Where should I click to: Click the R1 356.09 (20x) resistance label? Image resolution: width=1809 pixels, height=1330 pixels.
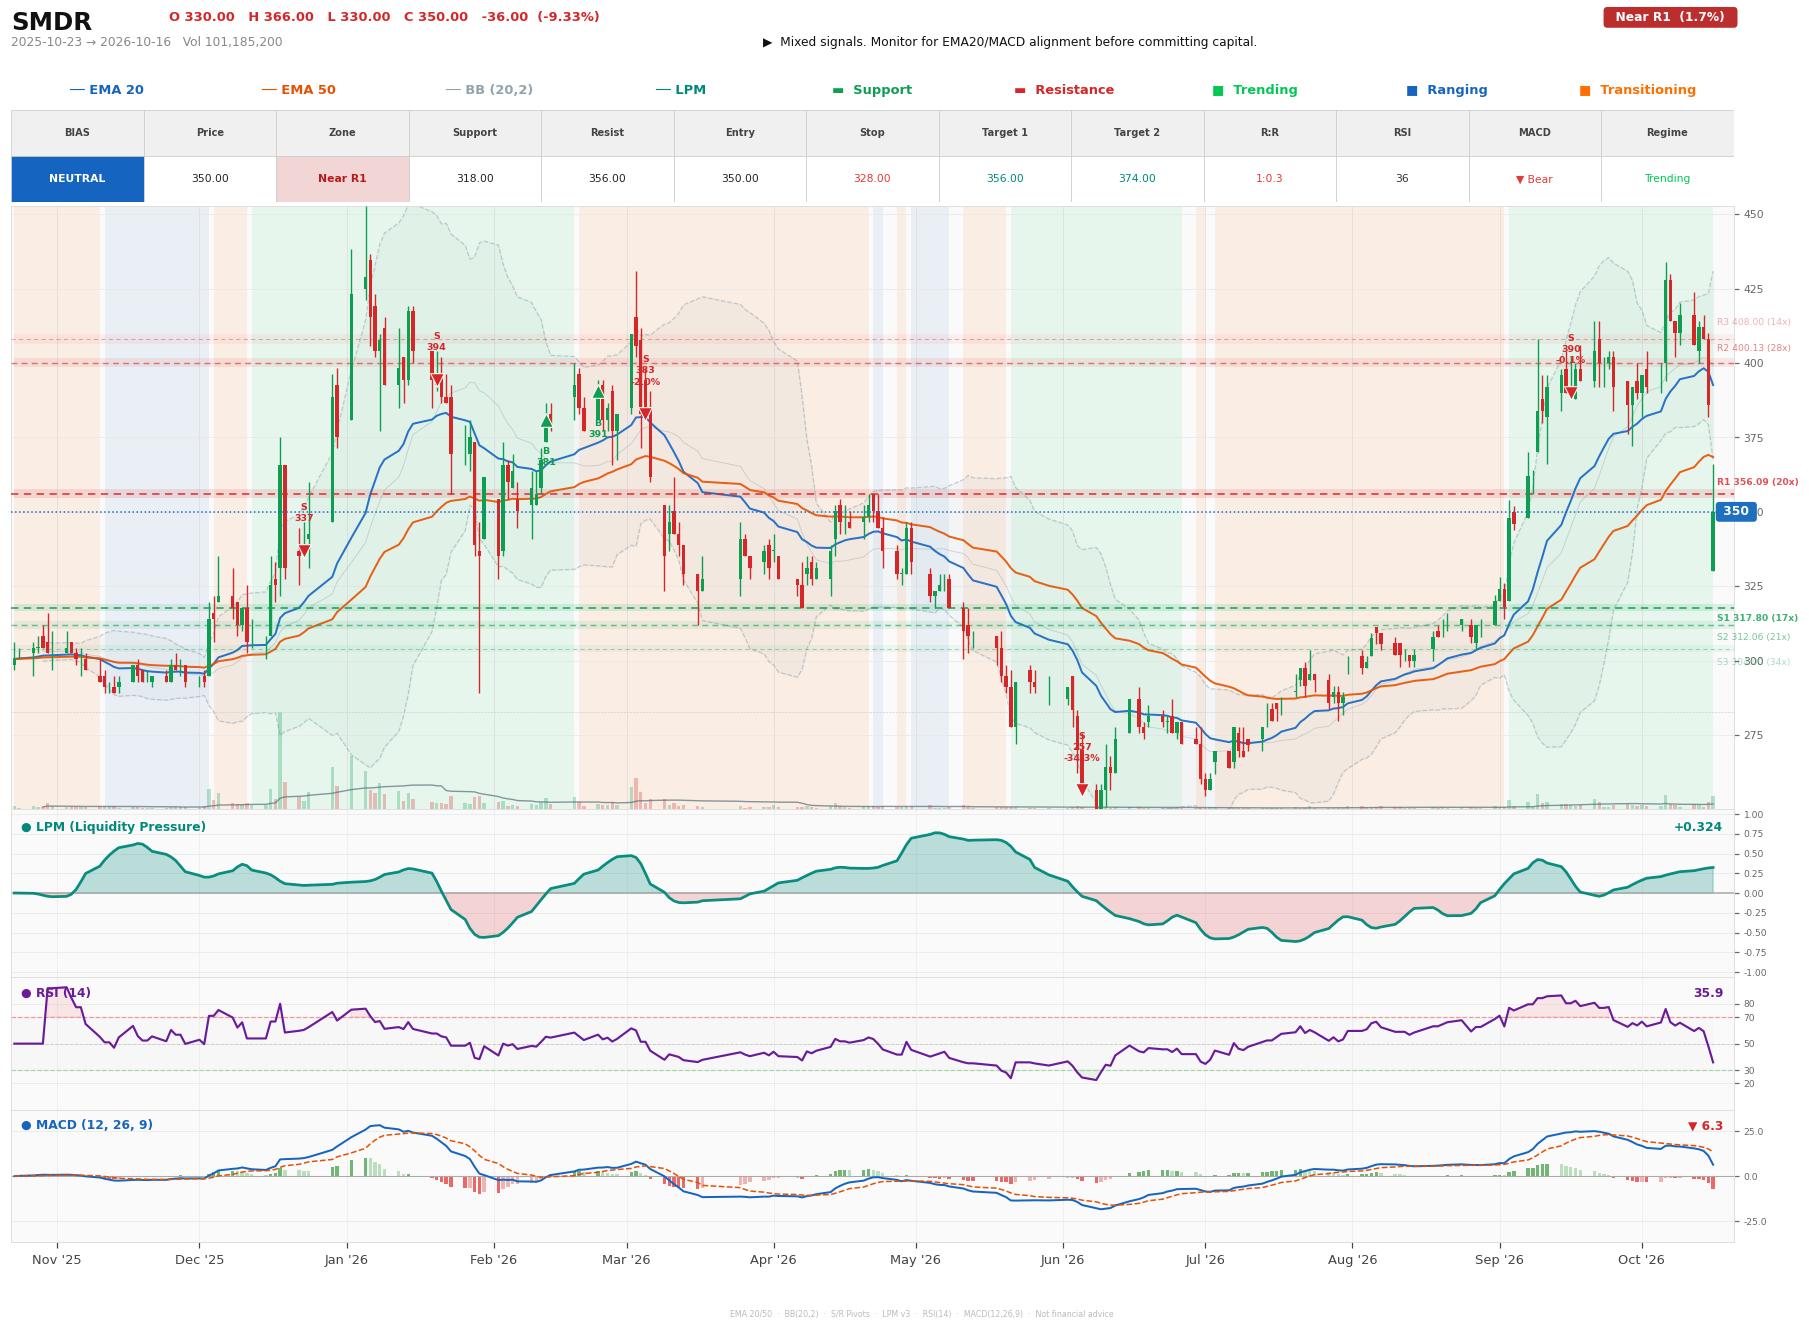pos(1756,482)
